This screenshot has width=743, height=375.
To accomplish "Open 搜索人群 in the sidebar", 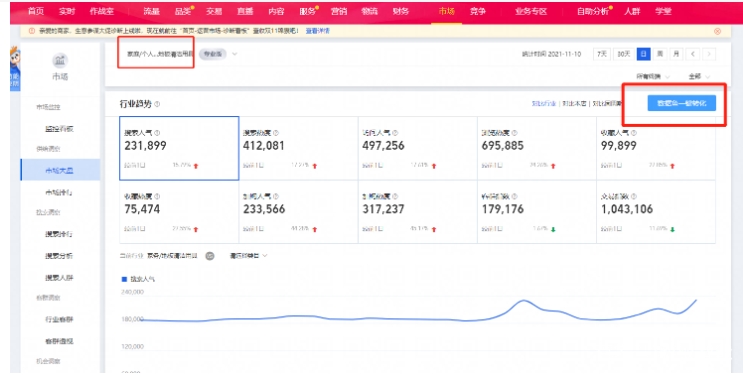I will coord(59,278).
